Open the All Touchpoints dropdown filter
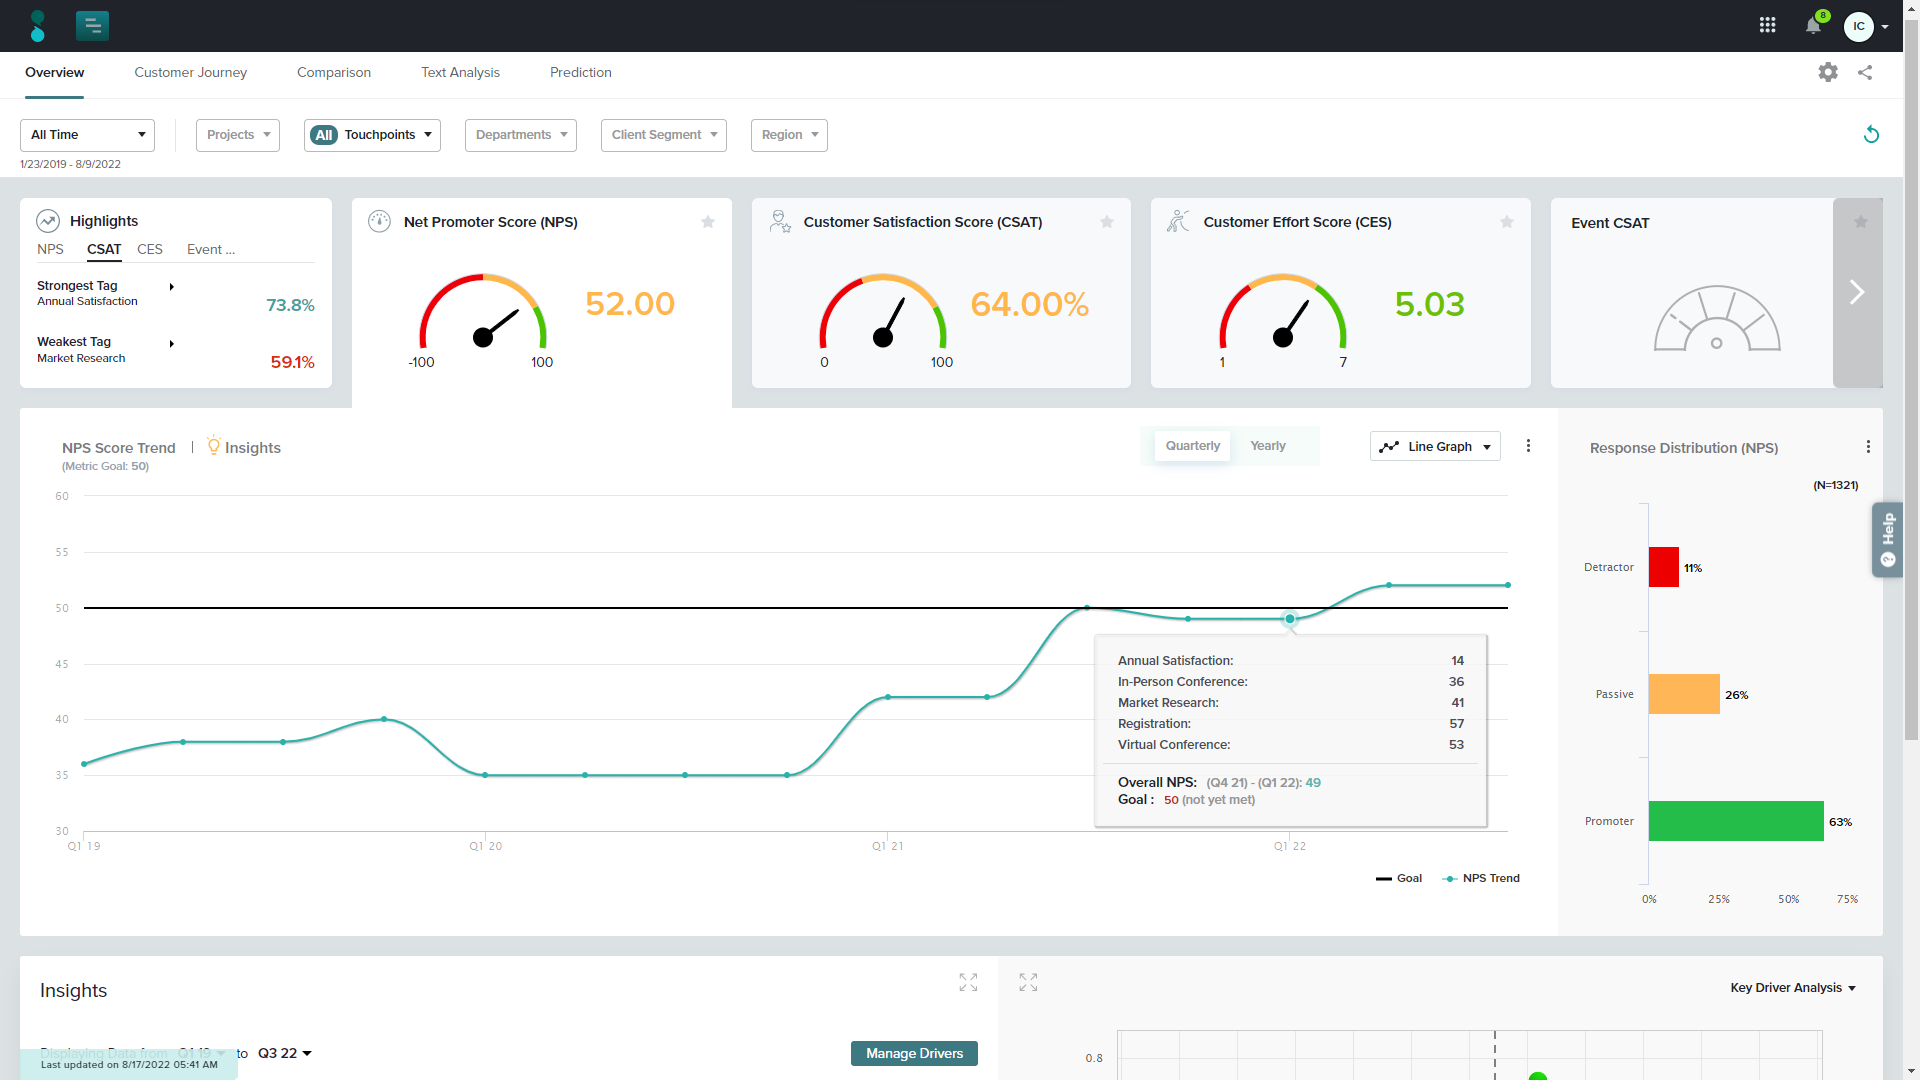1920x1080 pixels. [x=372, y=135]
